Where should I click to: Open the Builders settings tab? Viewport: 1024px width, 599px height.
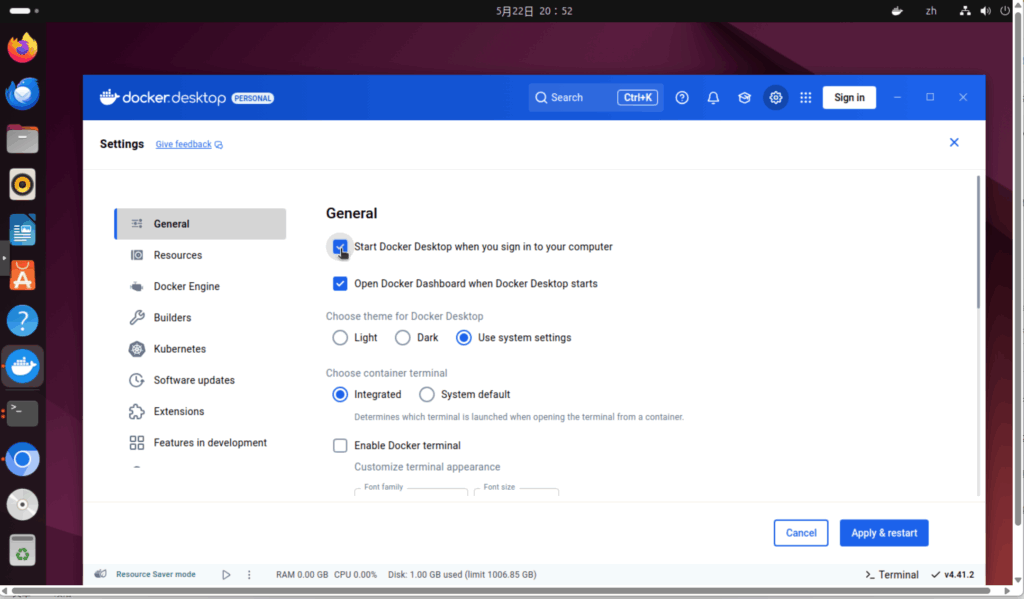pos(200,317)
